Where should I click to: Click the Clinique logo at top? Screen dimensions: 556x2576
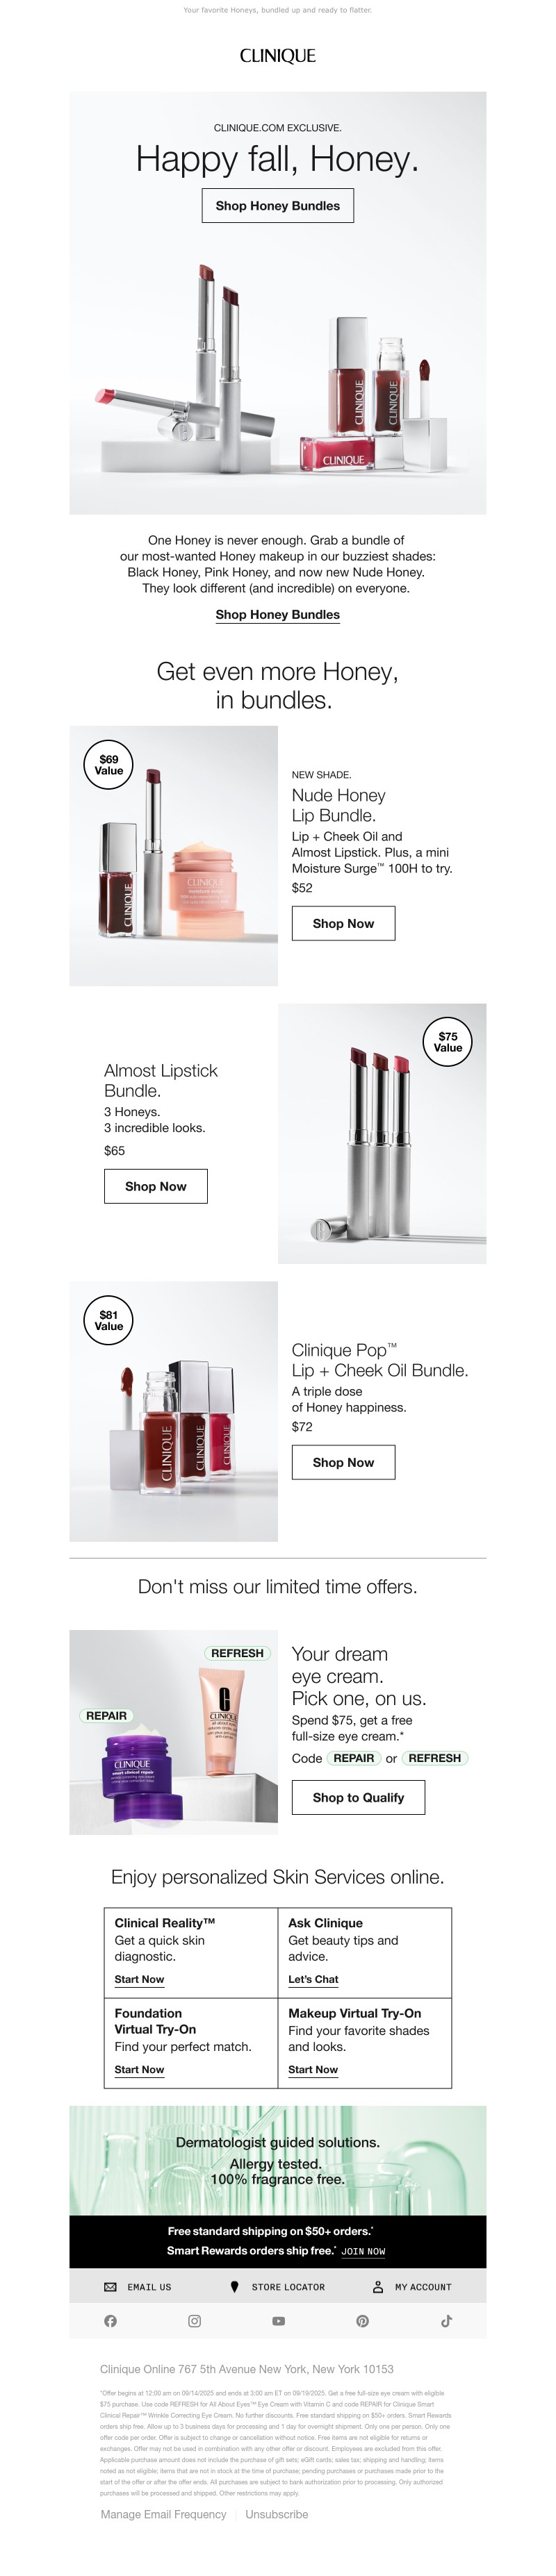(278, 56)
